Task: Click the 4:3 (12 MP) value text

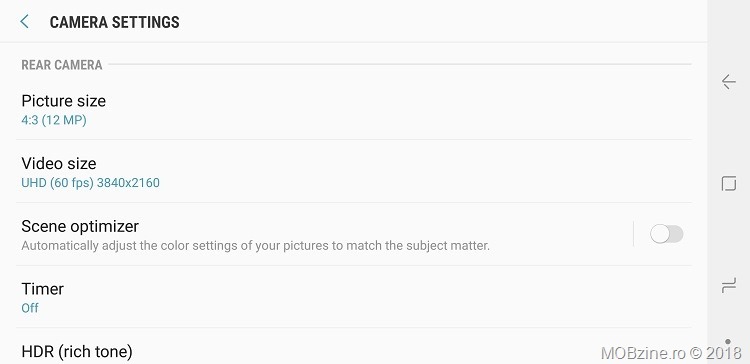Action: [x=54, y=120]
